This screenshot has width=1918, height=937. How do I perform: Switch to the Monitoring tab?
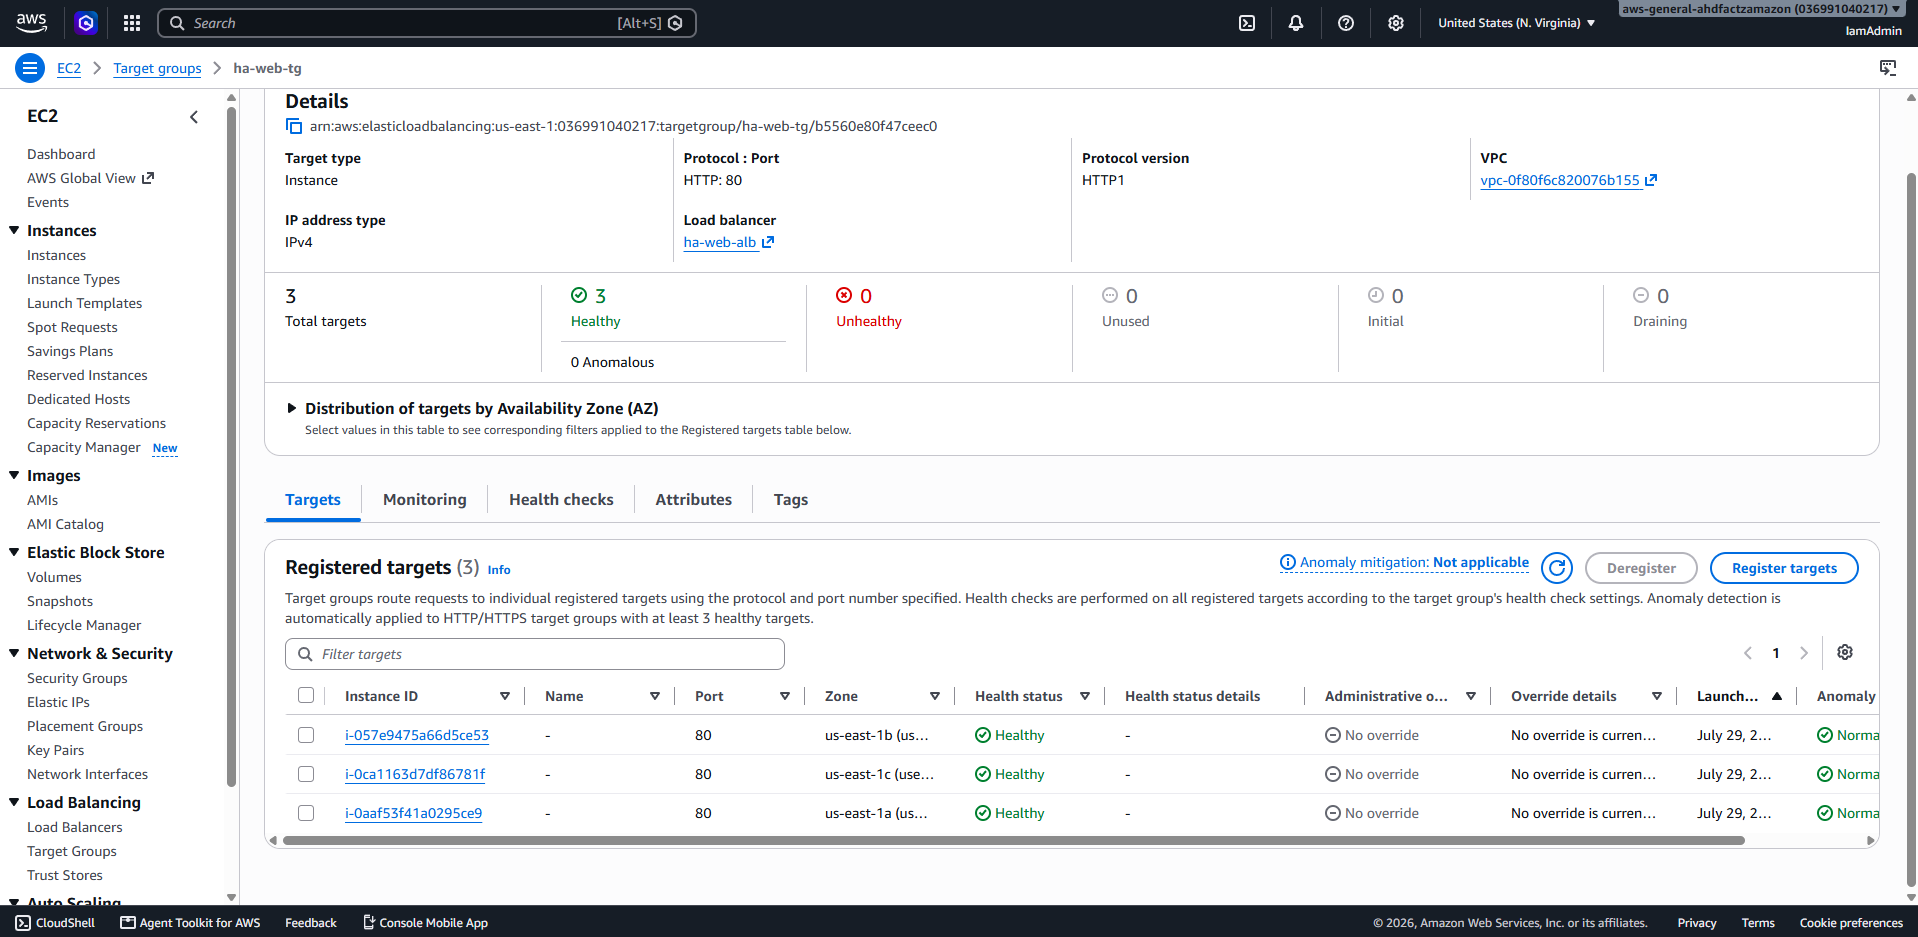pyautogui.click(x=425, y=499)
